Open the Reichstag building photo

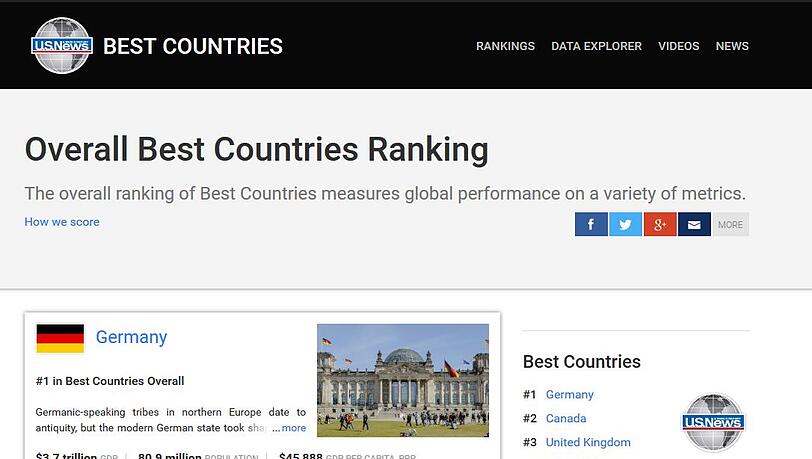click(403, 380)
